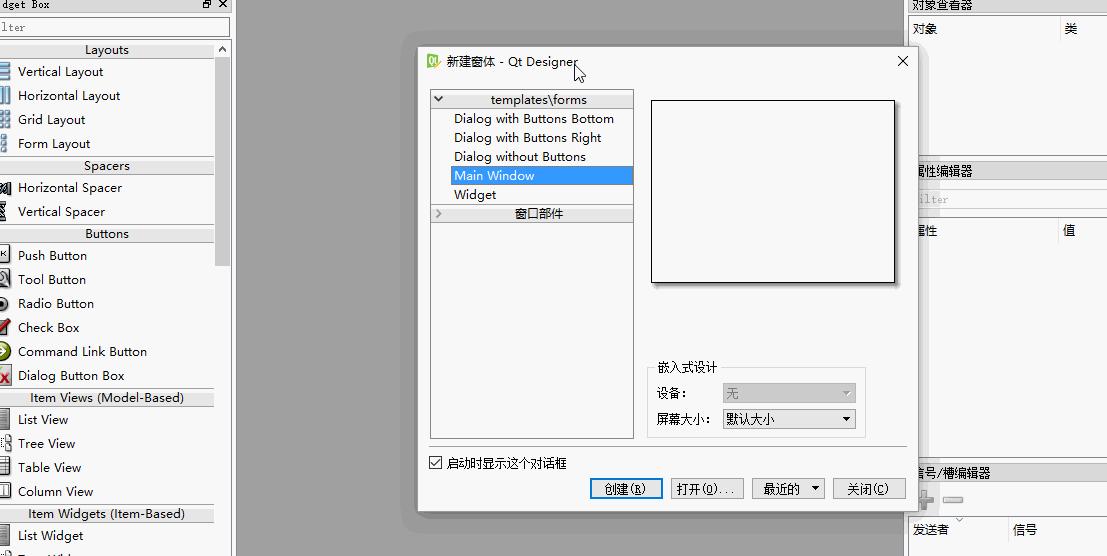Float the Widget Box panel
Screen dimensions: 1107x556
[x=207, y=4]
